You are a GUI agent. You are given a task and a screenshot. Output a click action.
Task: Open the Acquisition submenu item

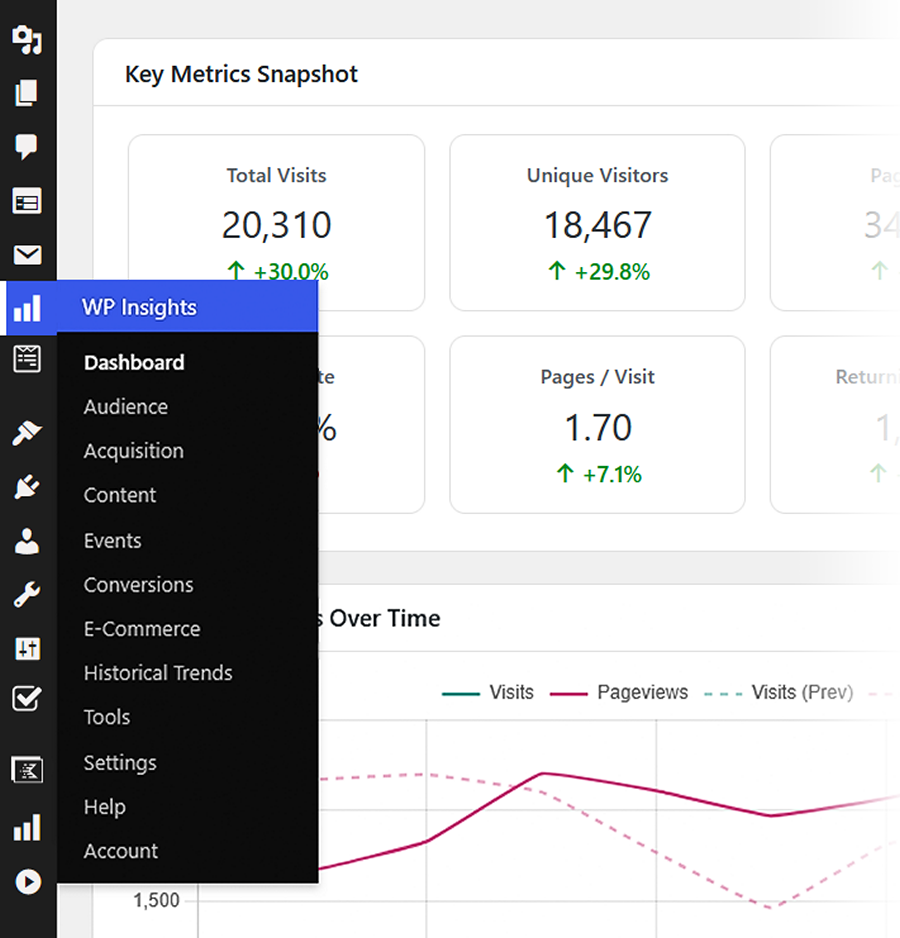point(133,451)
